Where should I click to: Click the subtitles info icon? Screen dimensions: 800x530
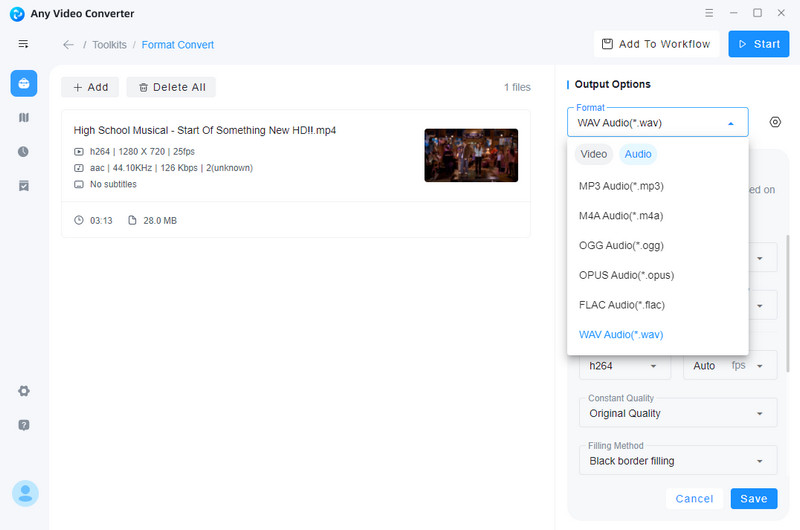tap(79, 184)
